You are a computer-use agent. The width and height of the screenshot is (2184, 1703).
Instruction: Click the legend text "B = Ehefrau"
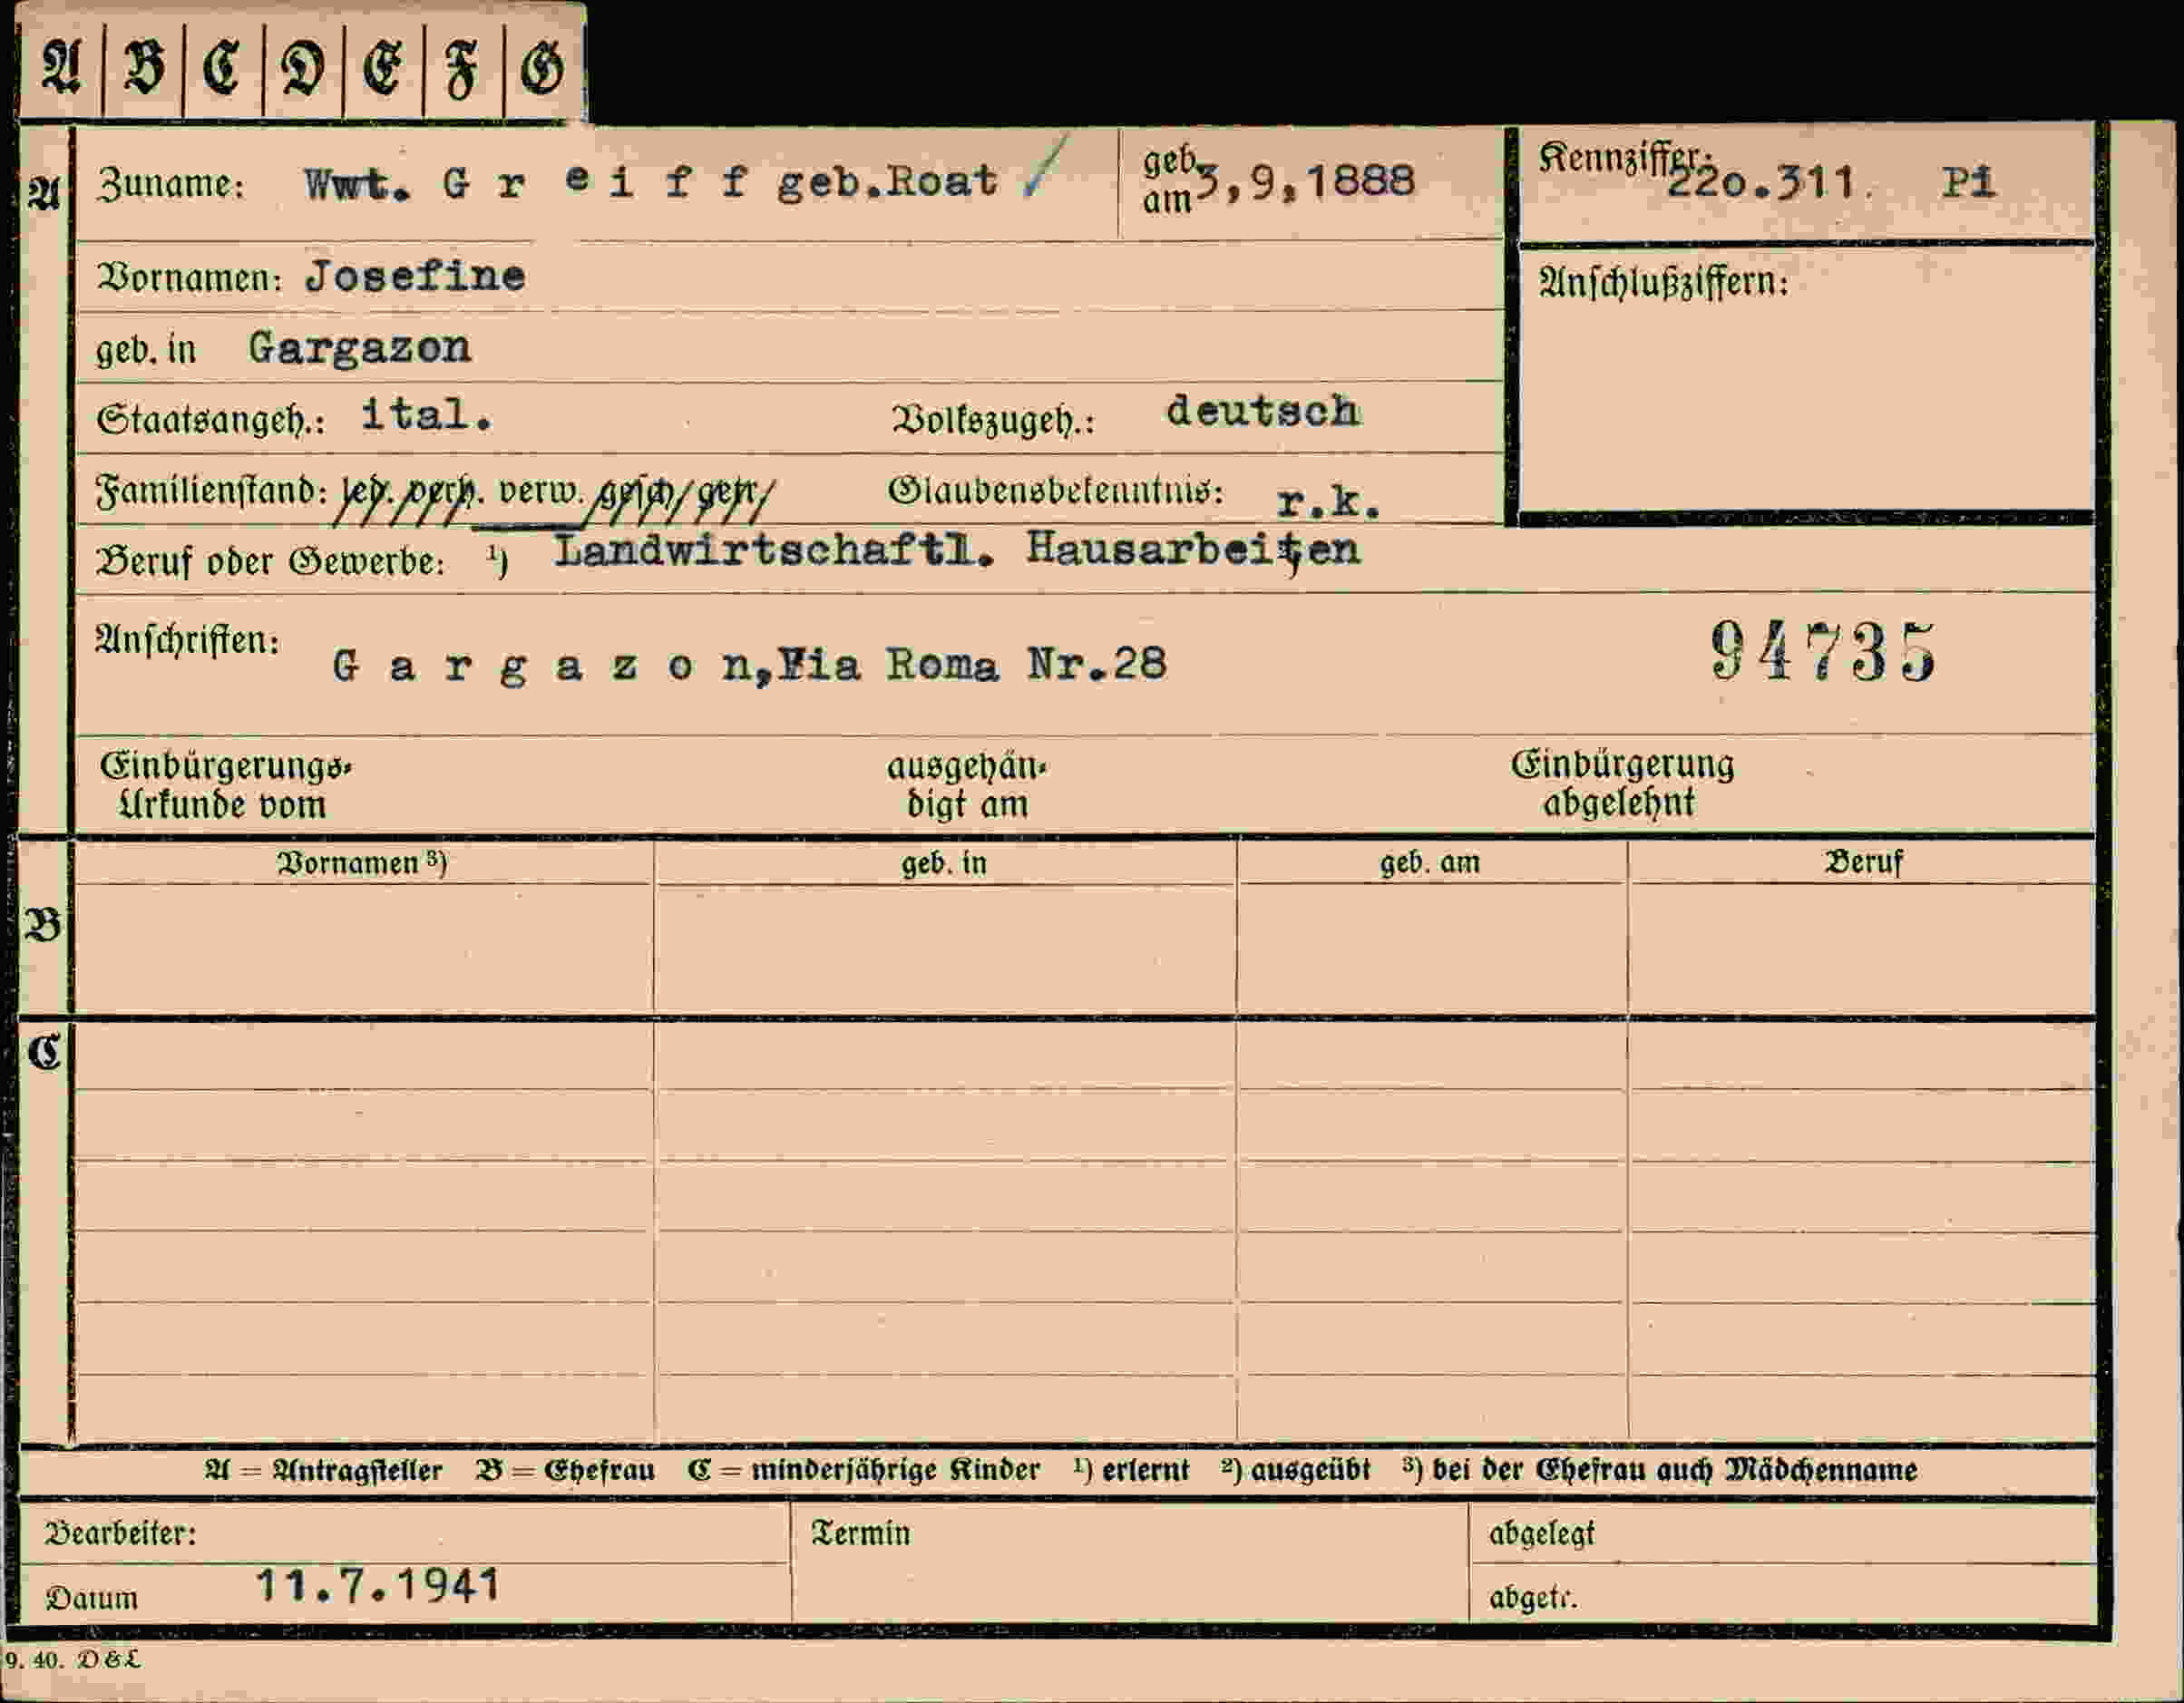coord(565,1470)
